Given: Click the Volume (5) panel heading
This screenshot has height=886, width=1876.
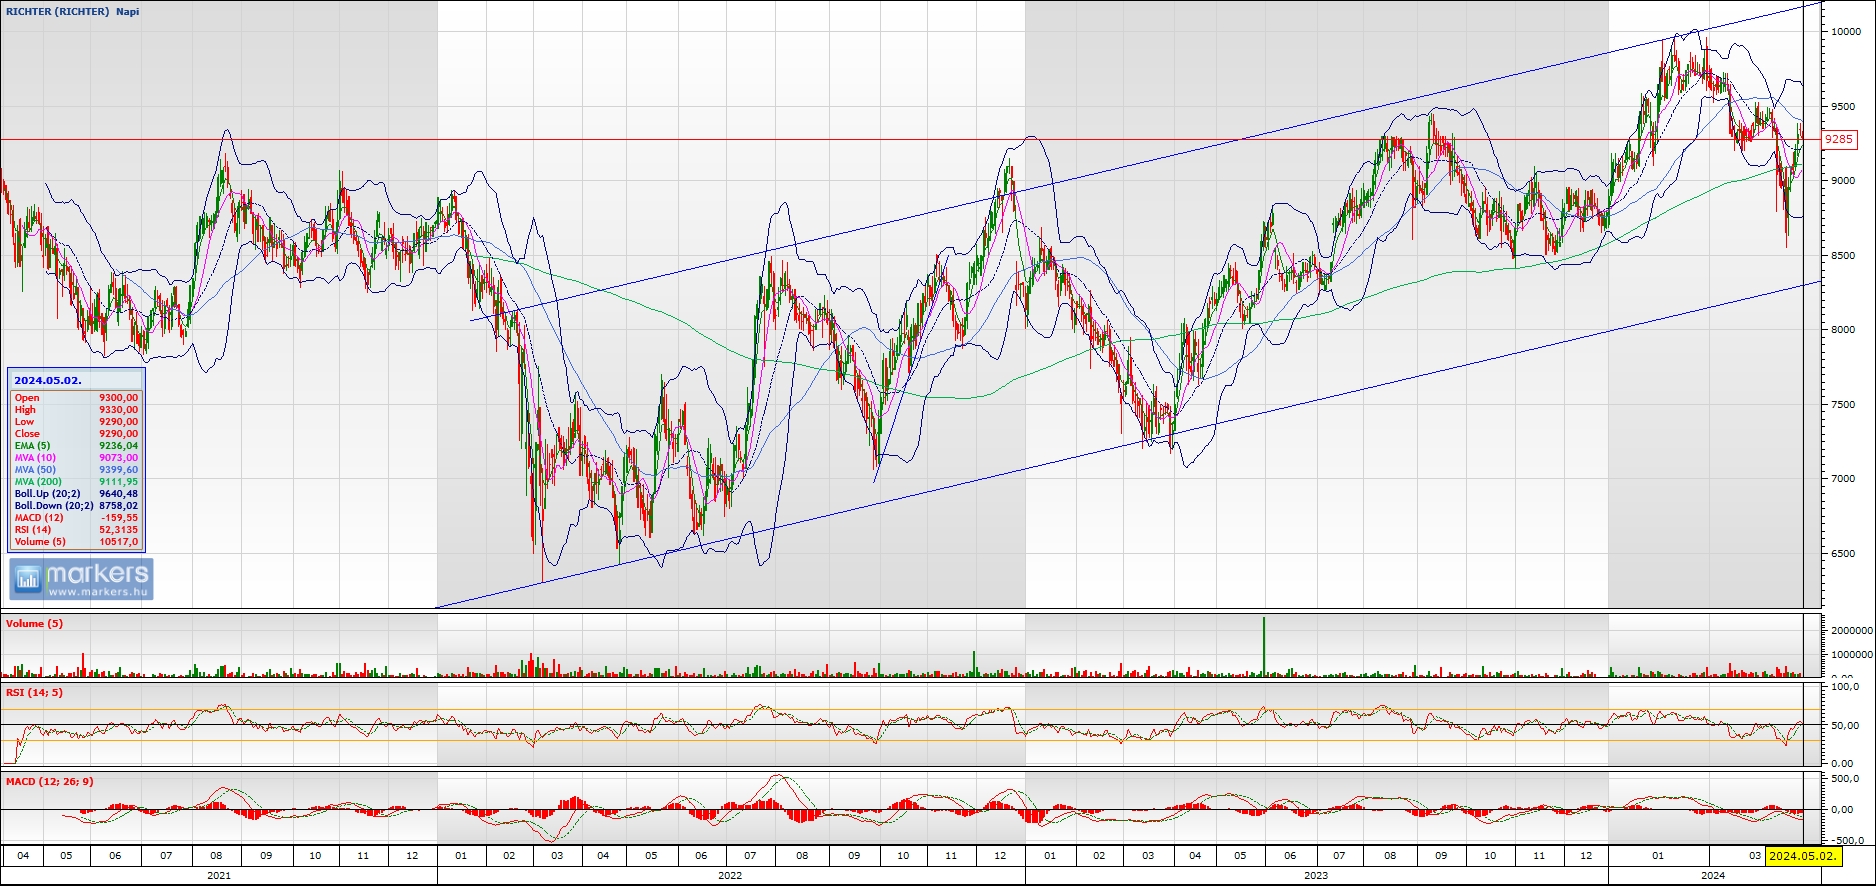Looking at the screenshot, I should tap(34, 624).
